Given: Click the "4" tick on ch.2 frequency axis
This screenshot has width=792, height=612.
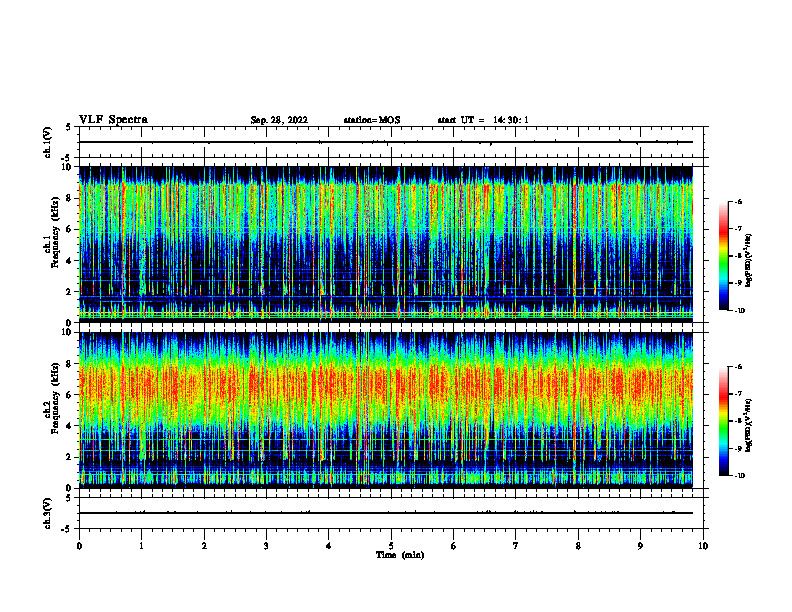Looking at the screenshot, I should pyautogui.click(x=70, y=426).
